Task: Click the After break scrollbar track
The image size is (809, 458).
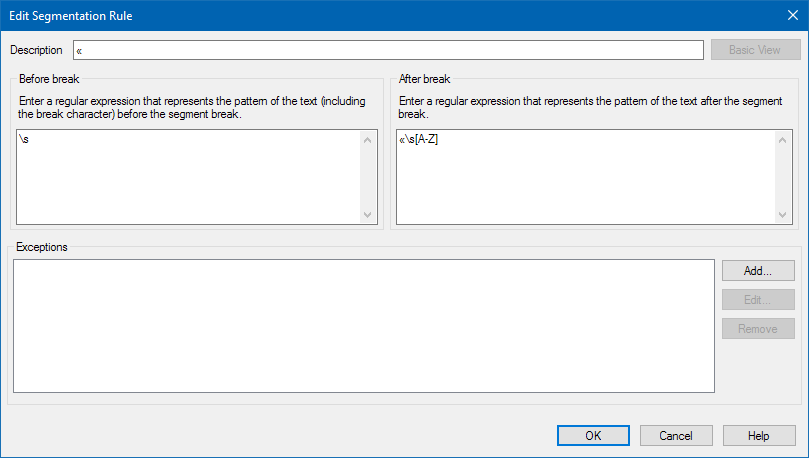Action: [x=783, y=177]
